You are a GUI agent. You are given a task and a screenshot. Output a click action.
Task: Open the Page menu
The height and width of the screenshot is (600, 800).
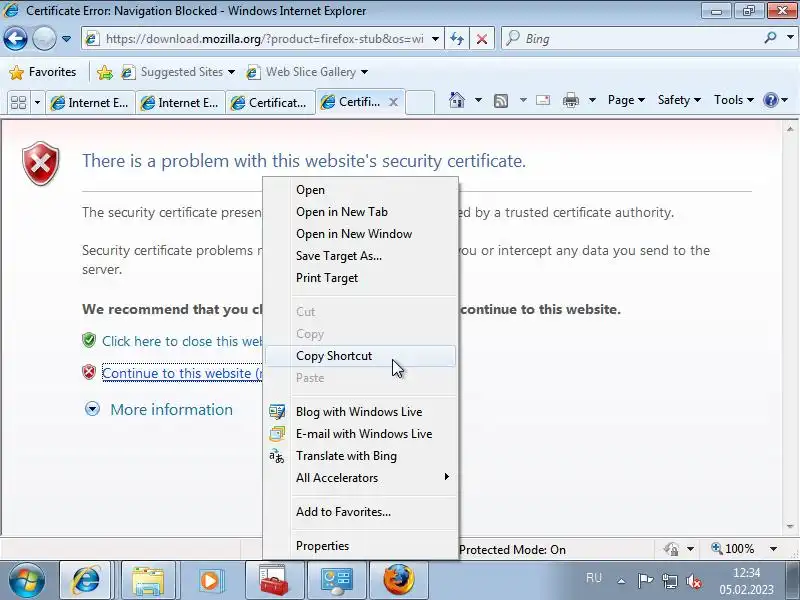pyautogui.click(x=626, y=100)
